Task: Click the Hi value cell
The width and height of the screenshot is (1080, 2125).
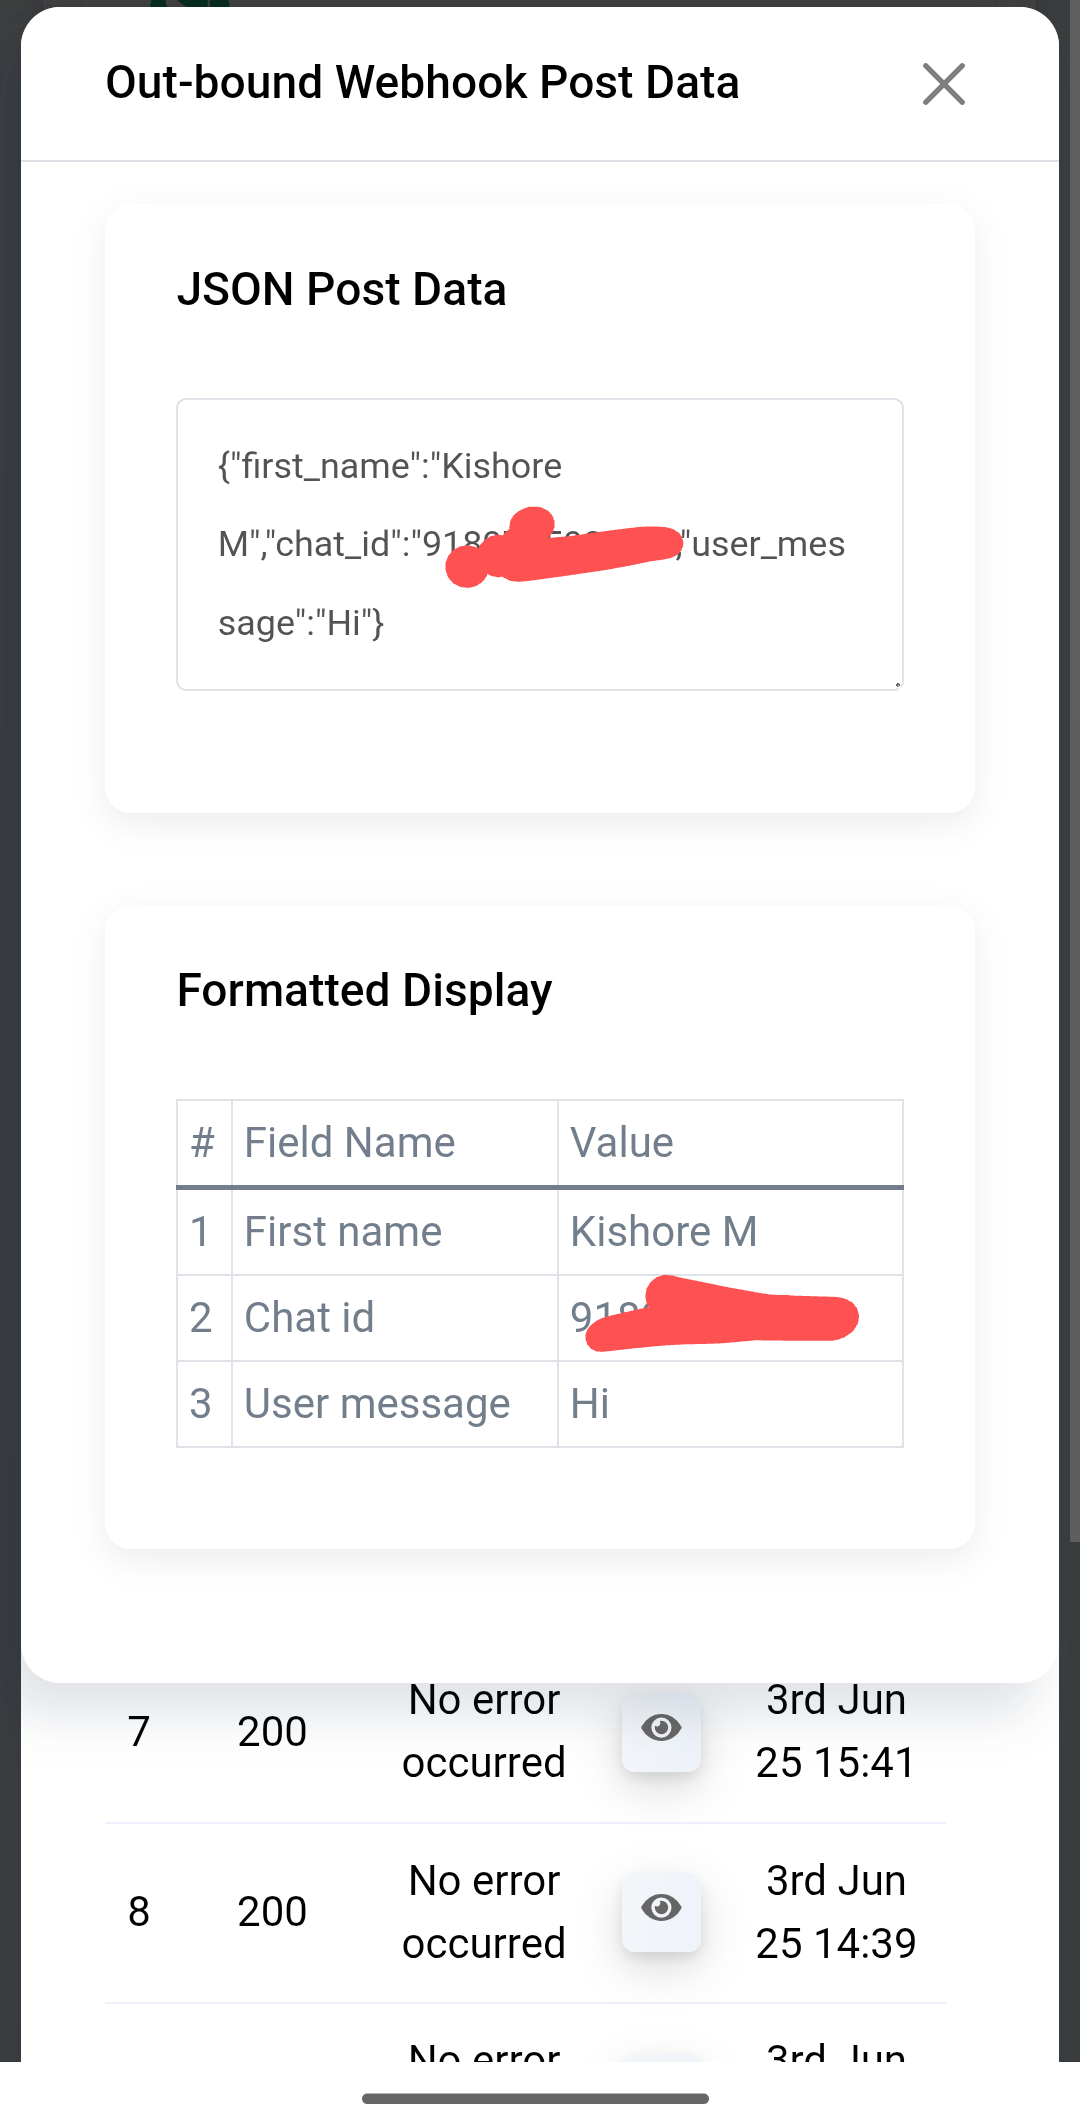Action: tap(590, 1404)
